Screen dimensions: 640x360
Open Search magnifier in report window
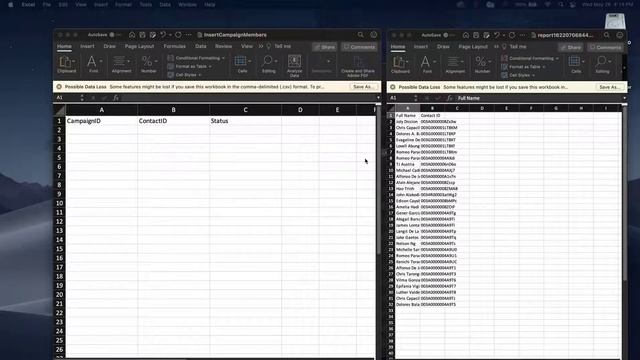(x=607, y=36)
